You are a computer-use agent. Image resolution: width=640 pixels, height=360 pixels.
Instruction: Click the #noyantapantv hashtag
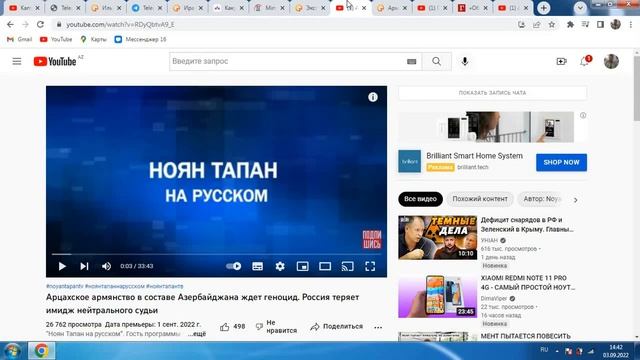tap(64, 286)
